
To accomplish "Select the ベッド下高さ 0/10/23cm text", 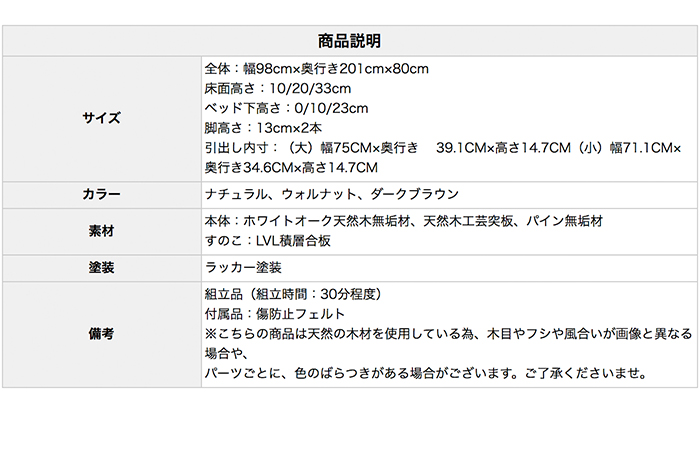I will pos(286,108).
